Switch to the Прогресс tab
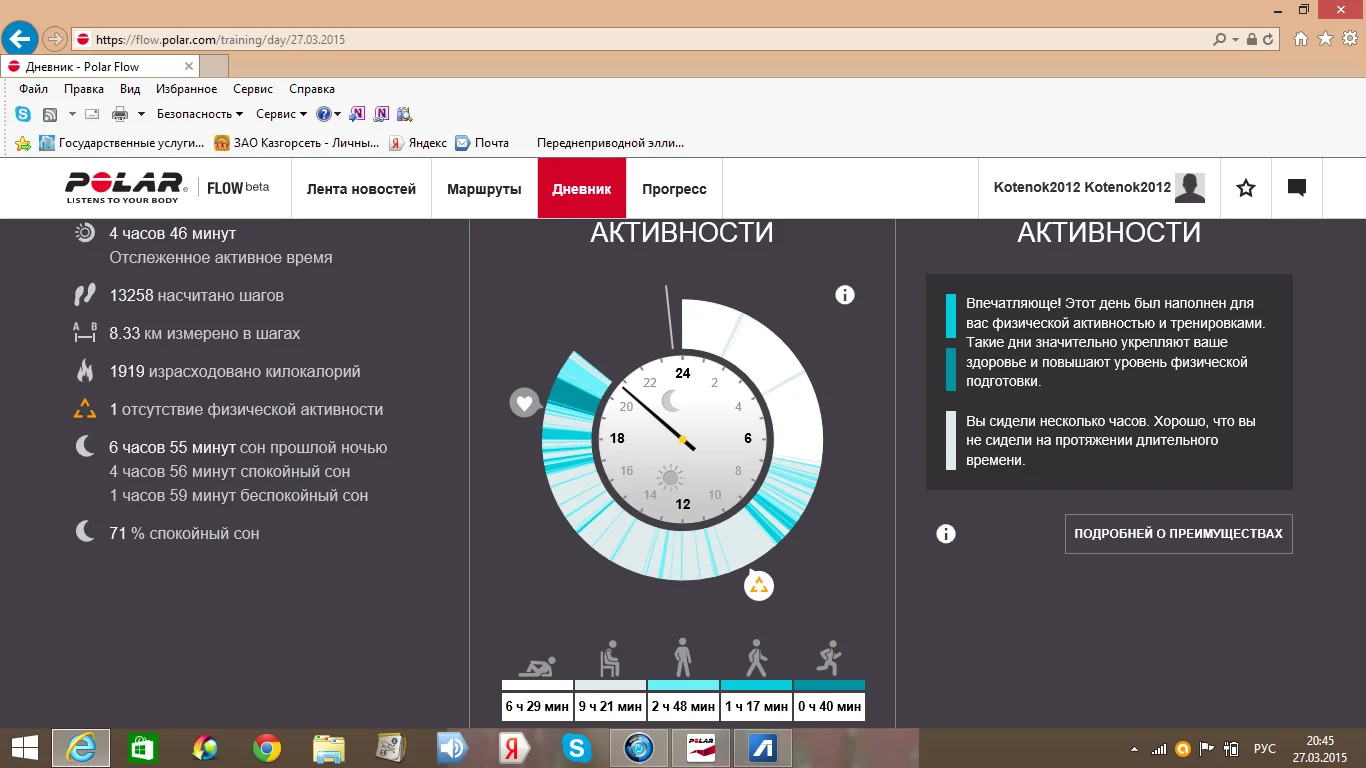 [674, 189]
